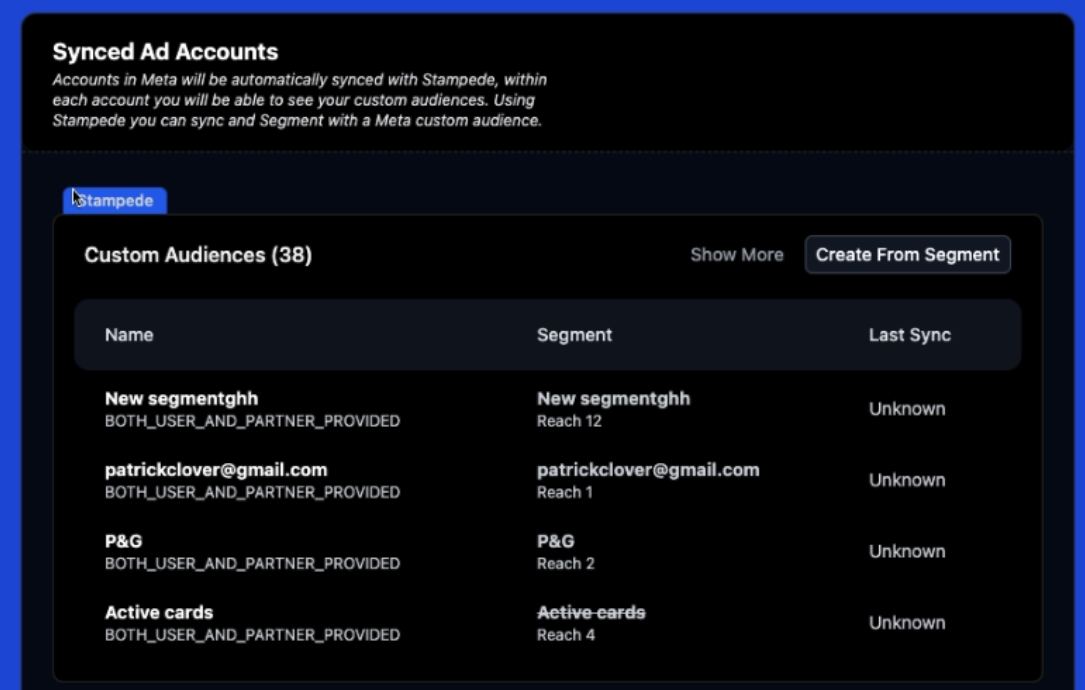View the patrickclover@gmail.com linked segment
The image size is (1085, 690).
[x=648, y=470]
